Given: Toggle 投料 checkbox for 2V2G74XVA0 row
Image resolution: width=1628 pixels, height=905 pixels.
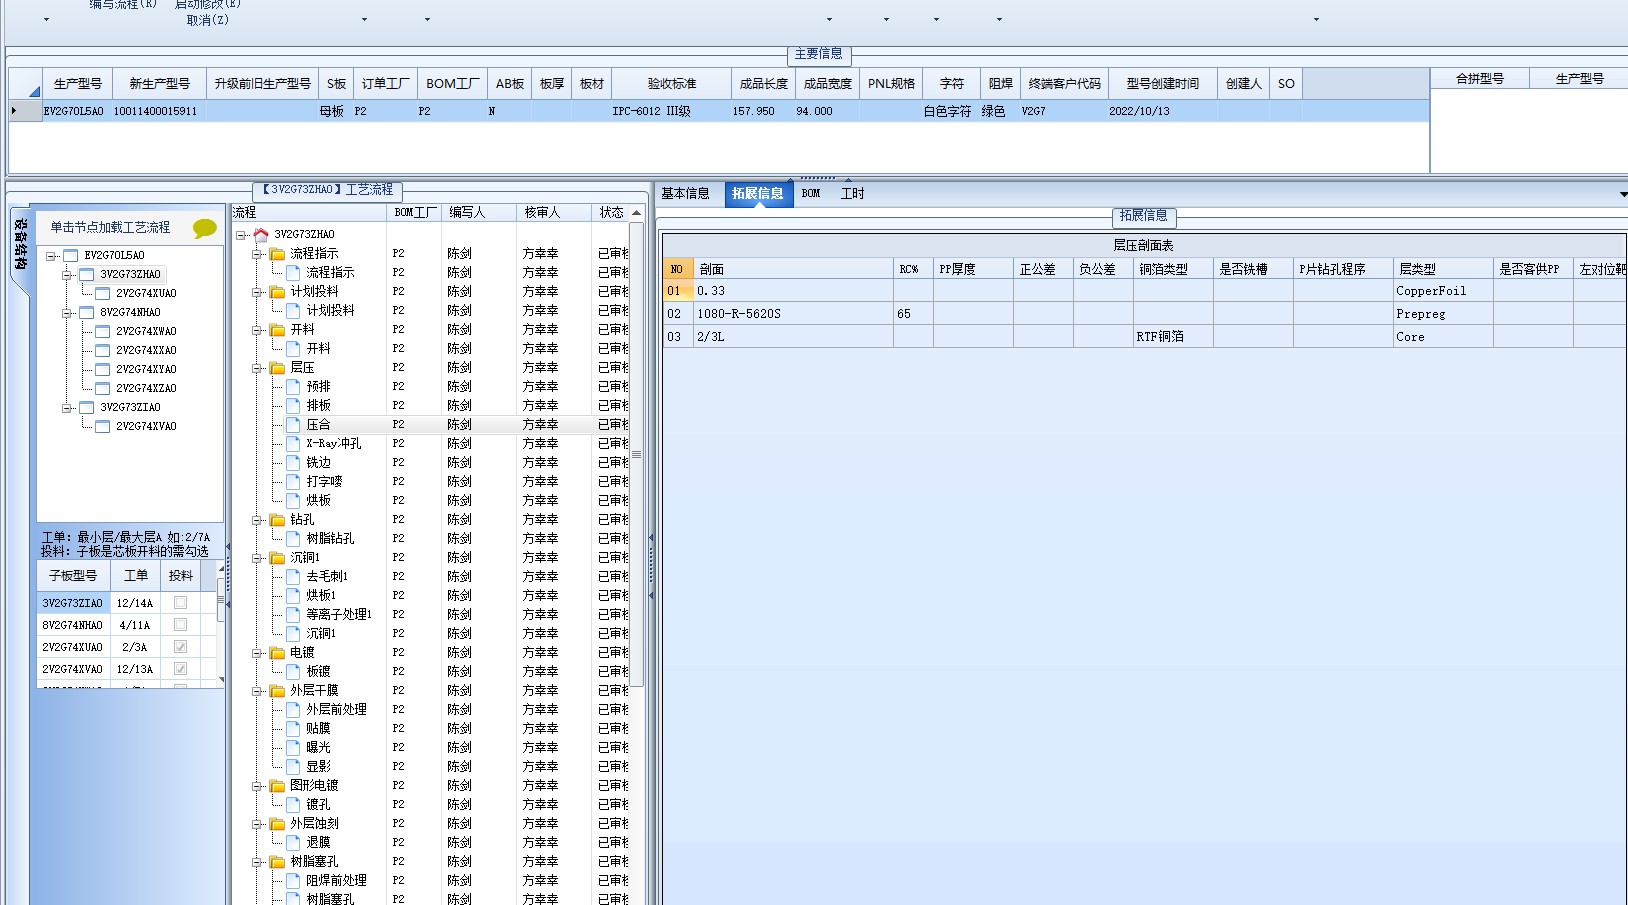Looking at the screenshot, I should point(180,669).
